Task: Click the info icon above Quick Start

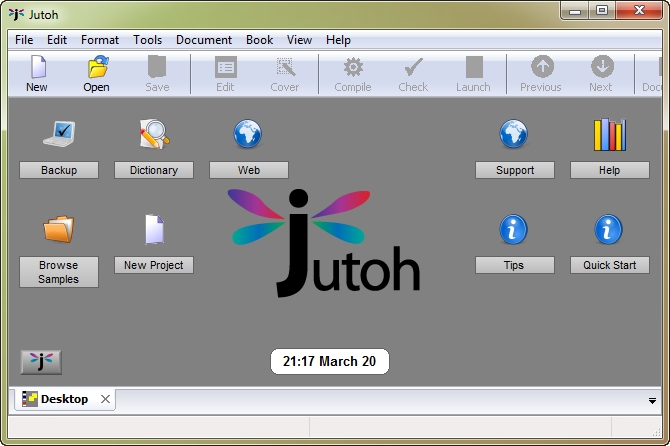Action: click(608, 229)
